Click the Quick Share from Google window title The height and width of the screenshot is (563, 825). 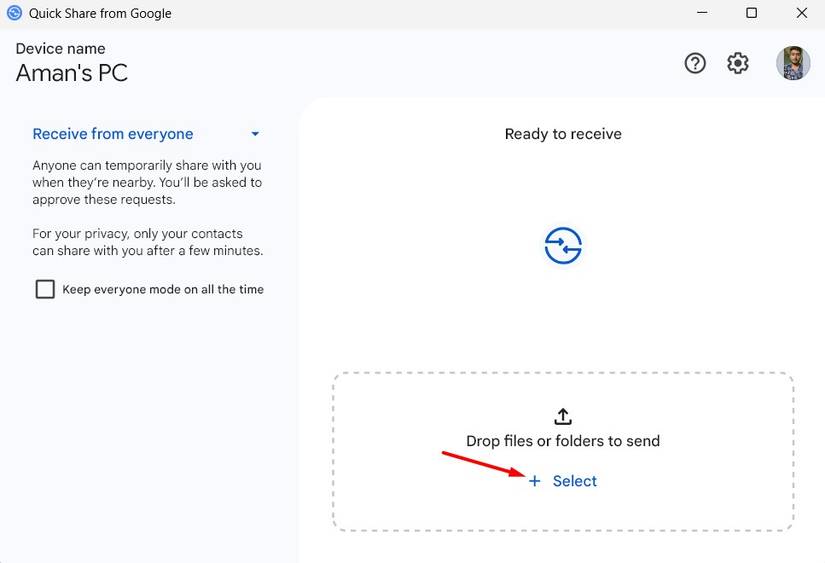pos(100,14)
